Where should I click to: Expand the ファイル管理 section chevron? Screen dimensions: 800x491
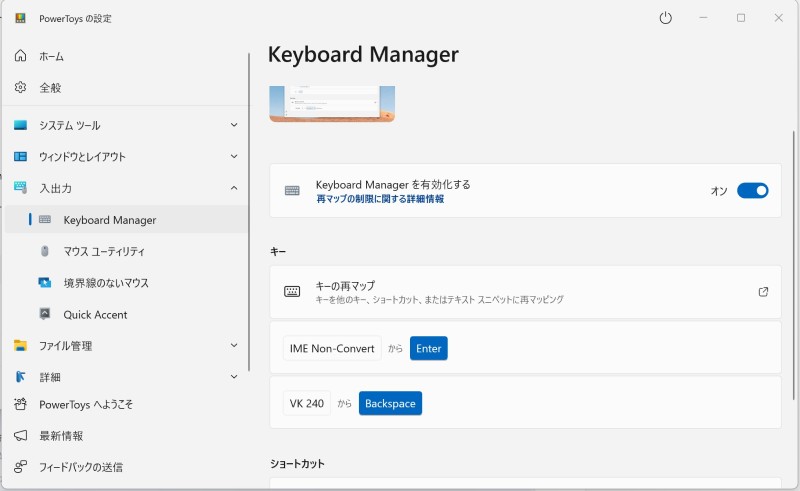tap(234, 345)
